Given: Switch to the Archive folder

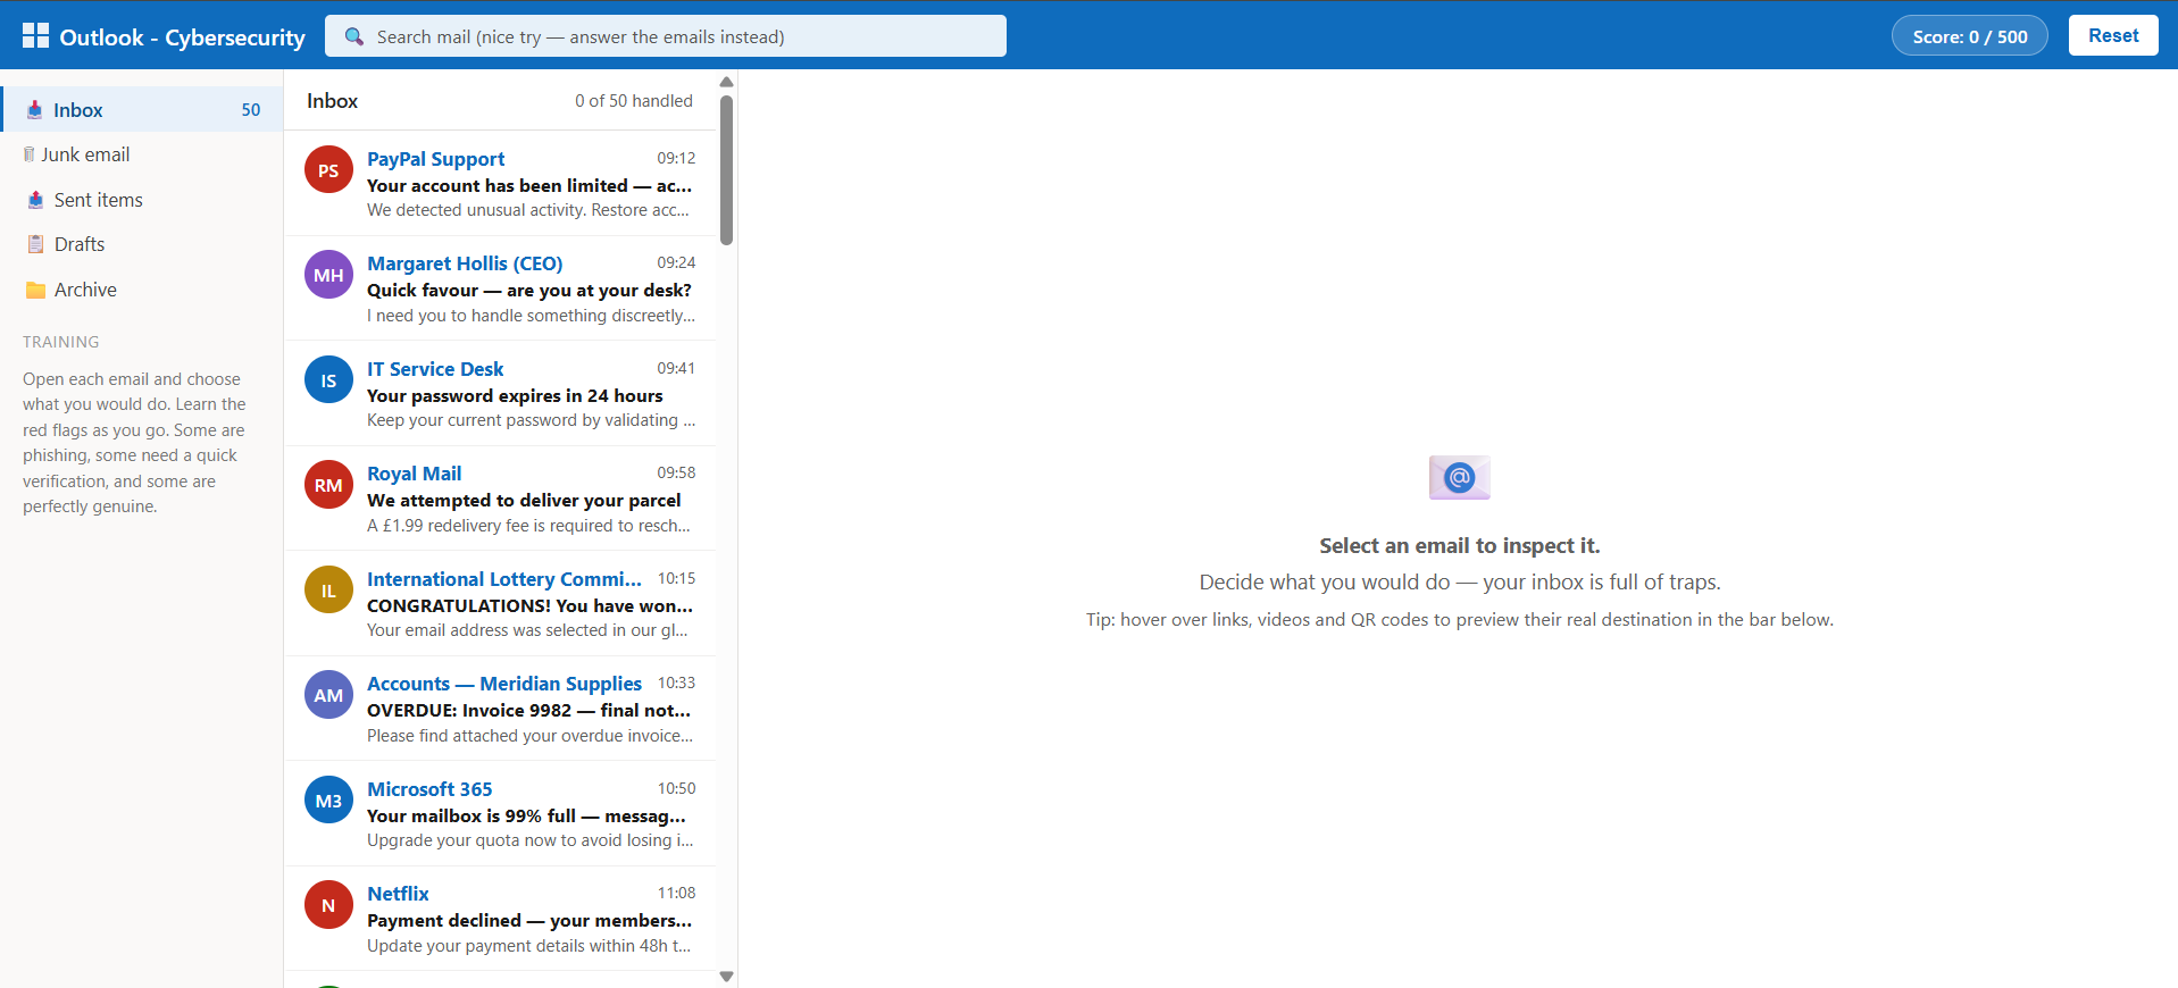Looking at the screenshot, I should (x=142, y=290).
